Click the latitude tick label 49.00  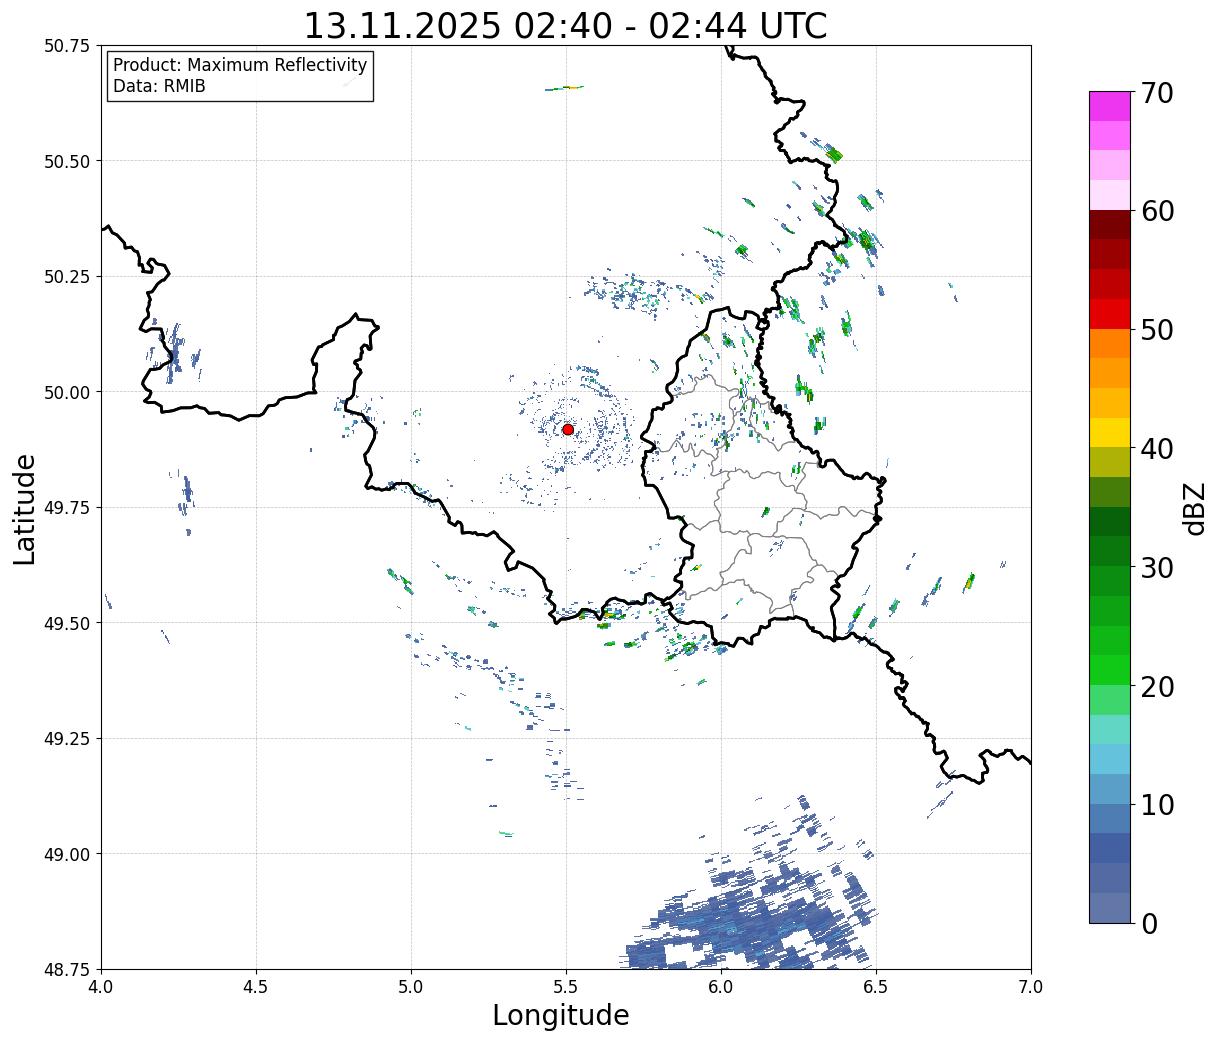pos(66,854)
